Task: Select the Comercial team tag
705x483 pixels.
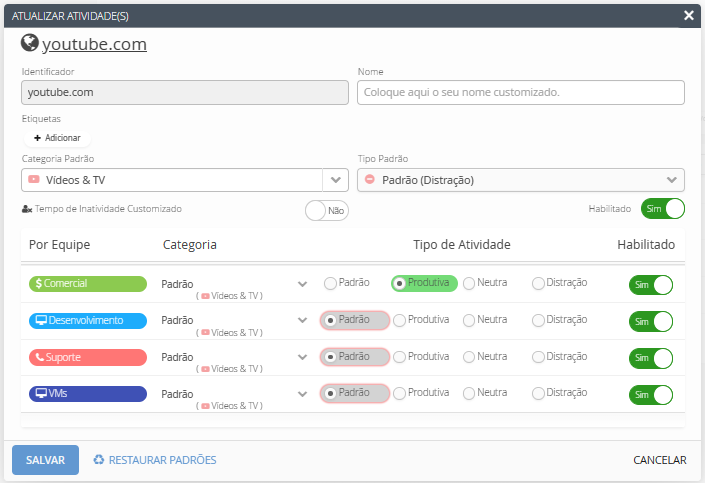Action: pos(88,284)
